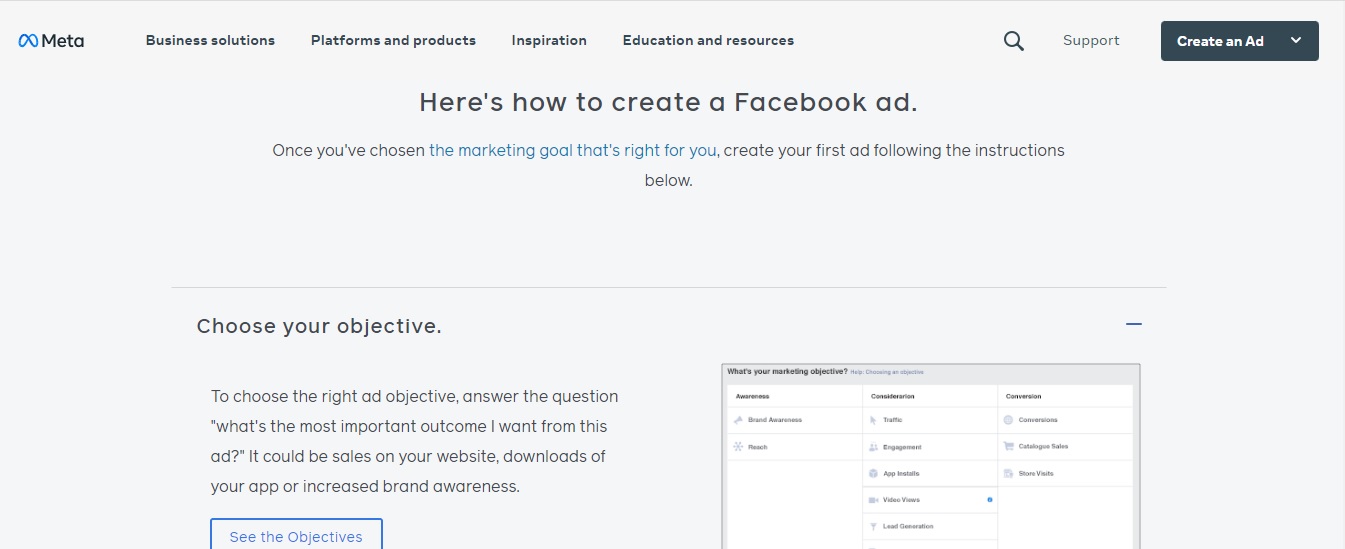The image size is (1345, 549).
Task: Click the Video Views camera icon
Action: pos(873,499)
